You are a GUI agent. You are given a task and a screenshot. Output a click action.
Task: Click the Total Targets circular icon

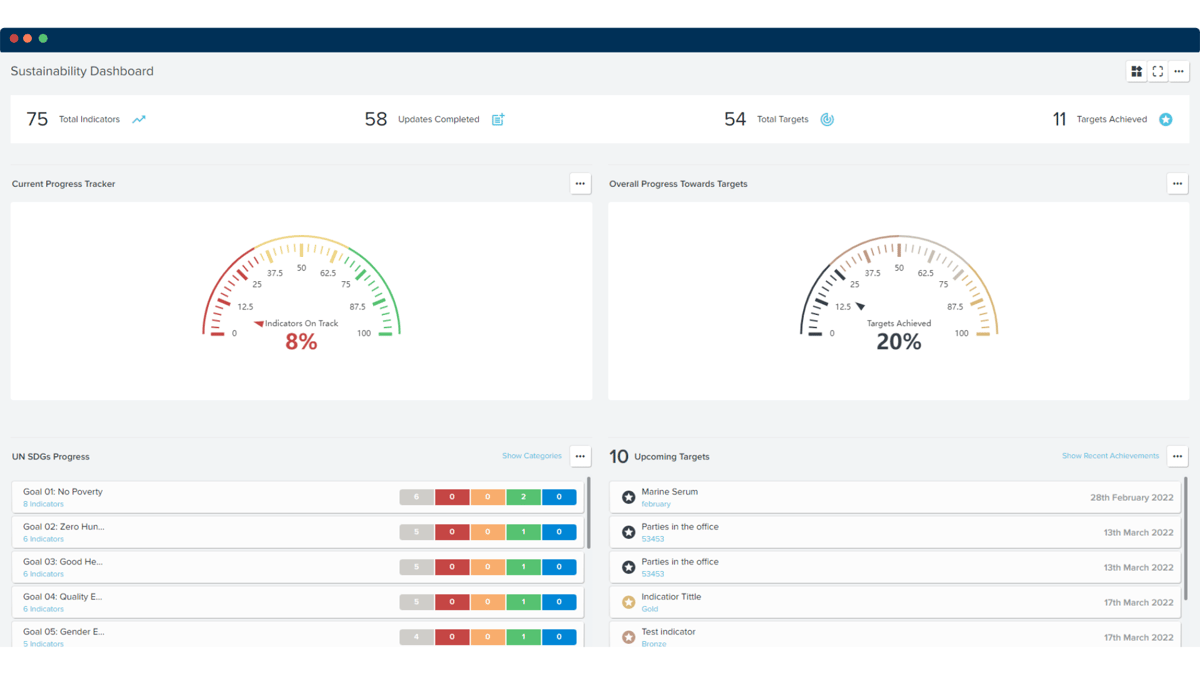(827, 119)
